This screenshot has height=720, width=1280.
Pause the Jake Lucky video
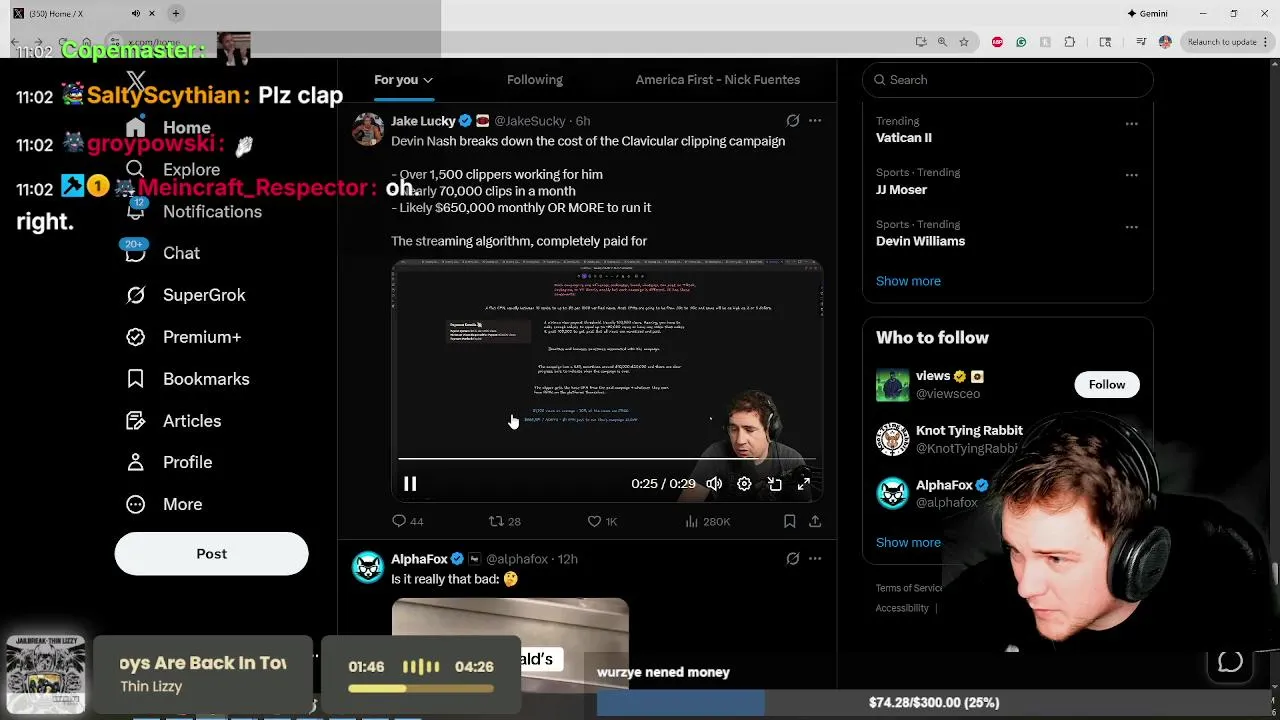(410, 484)
